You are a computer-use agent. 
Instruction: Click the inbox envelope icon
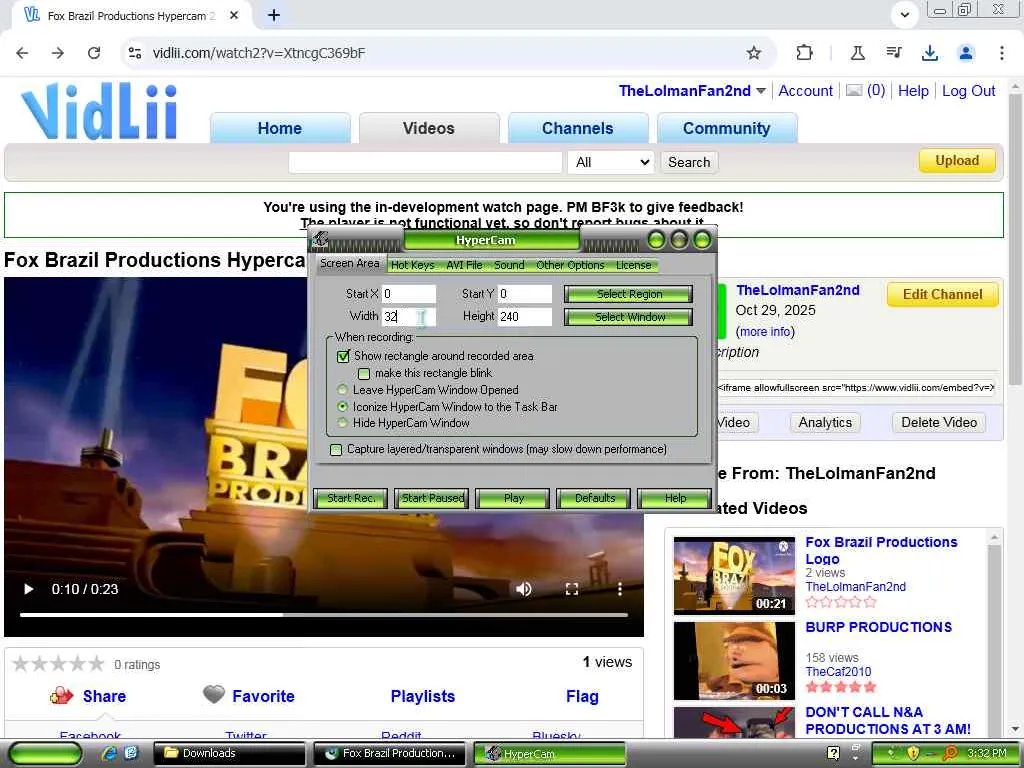coord(854,91)
